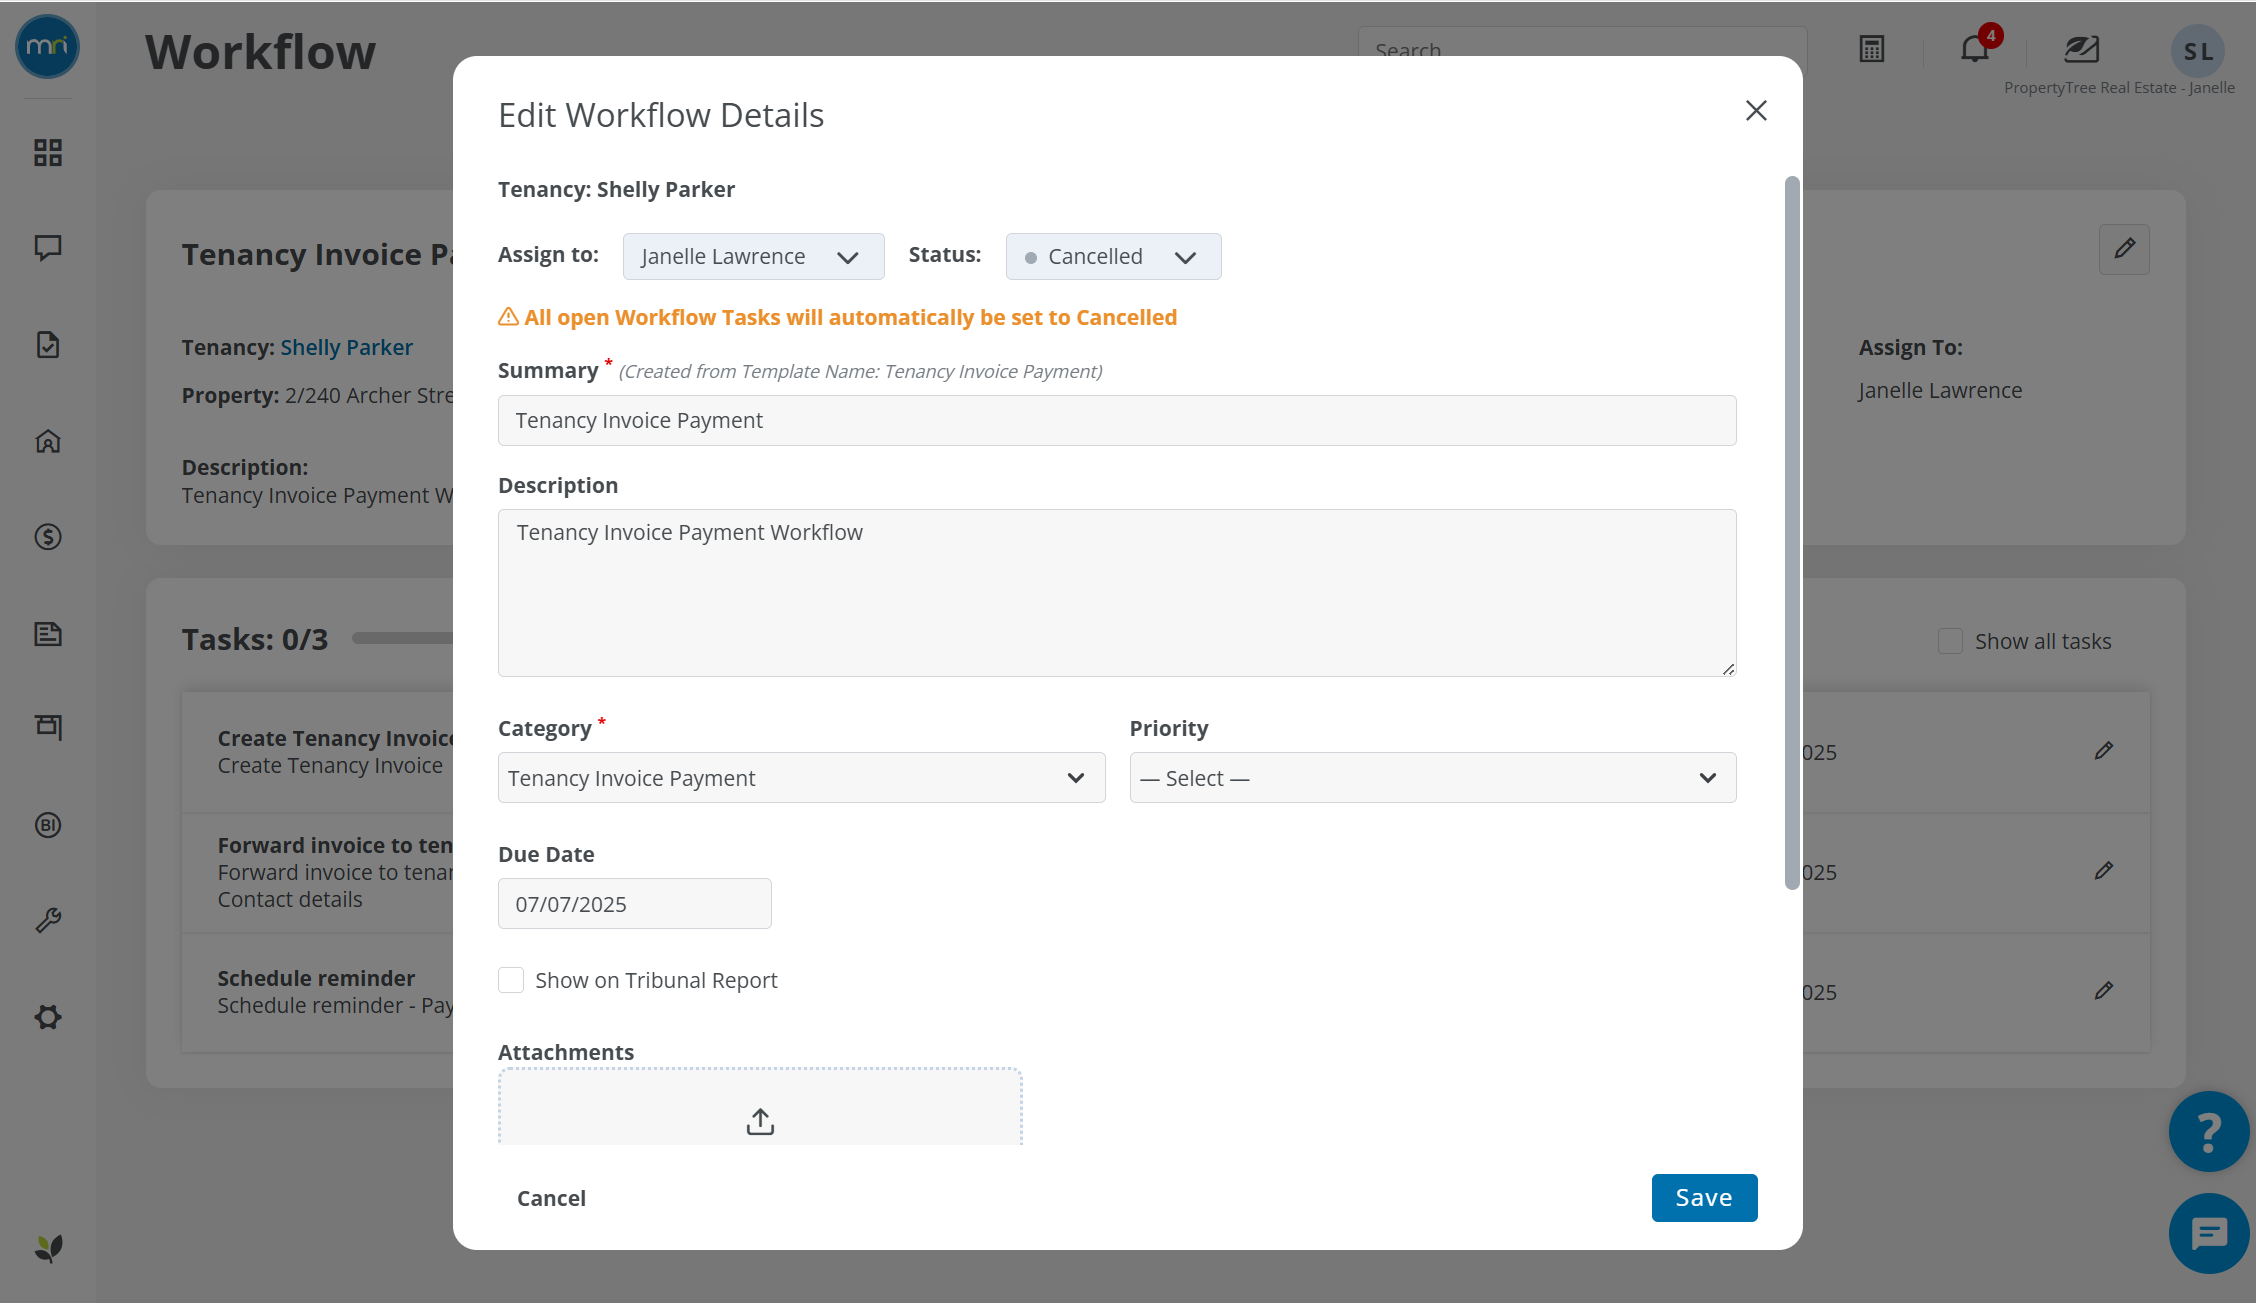Edit the Create Tenancy Invoice task pencil
This screenshot has height=1303, width=2256.
(2104, 751)
